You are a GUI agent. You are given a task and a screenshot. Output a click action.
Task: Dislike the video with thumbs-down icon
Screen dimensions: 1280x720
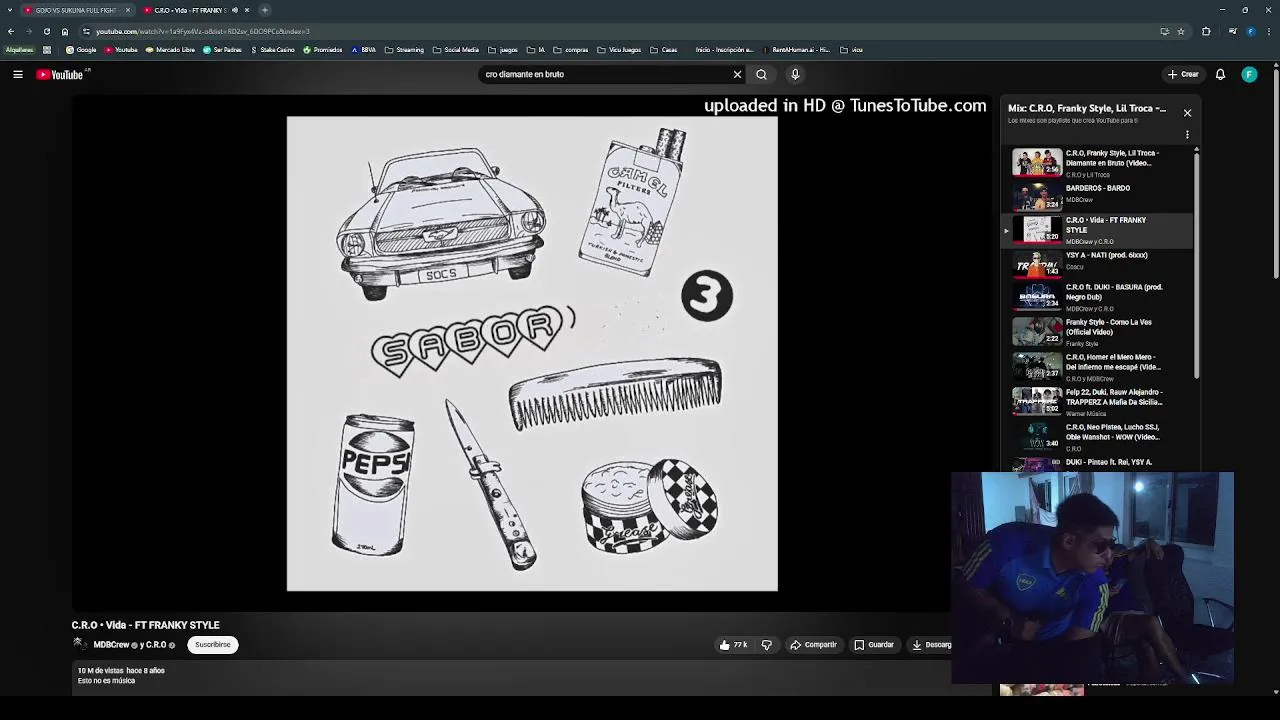click(x=767, y=645)
